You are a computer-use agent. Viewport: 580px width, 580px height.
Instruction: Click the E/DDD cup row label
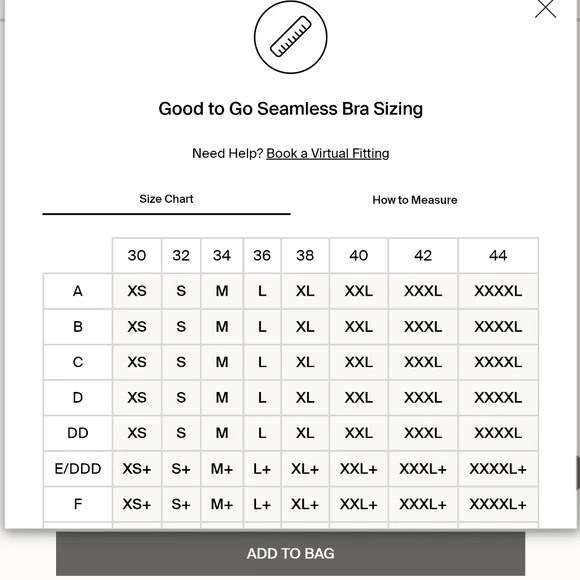(78, 469)
